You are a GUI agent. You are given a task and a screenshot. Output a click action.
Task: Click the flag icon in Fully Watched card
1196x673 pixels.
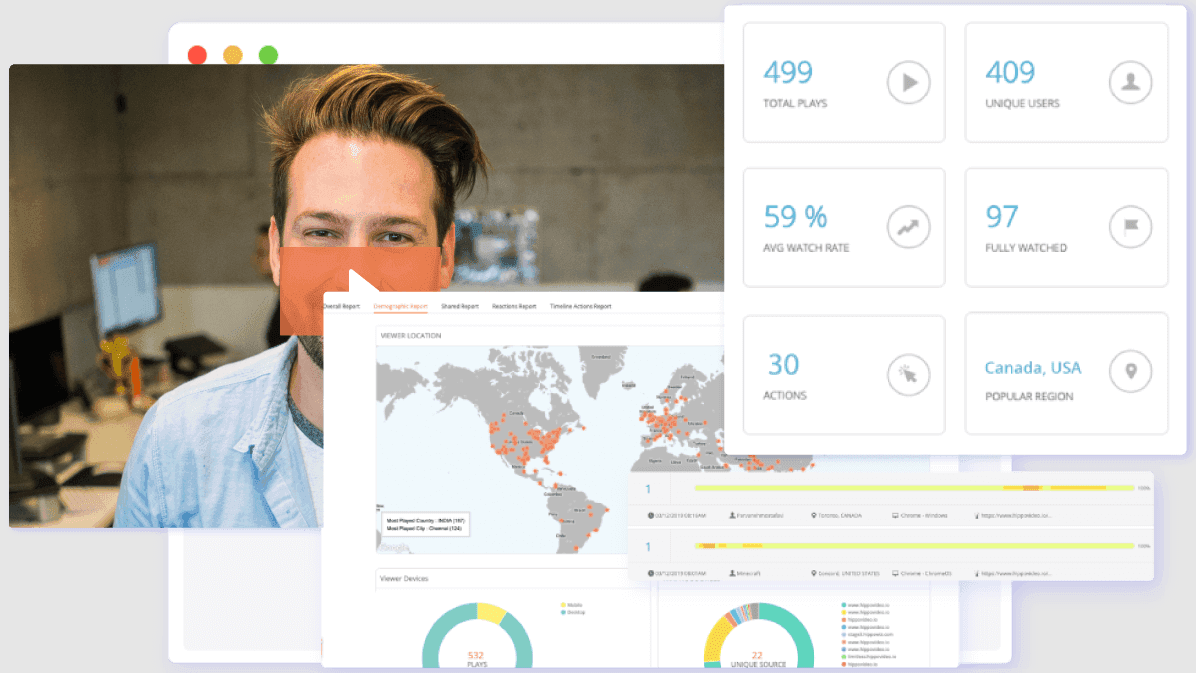pyautogui.click(x=1130, y=228)
